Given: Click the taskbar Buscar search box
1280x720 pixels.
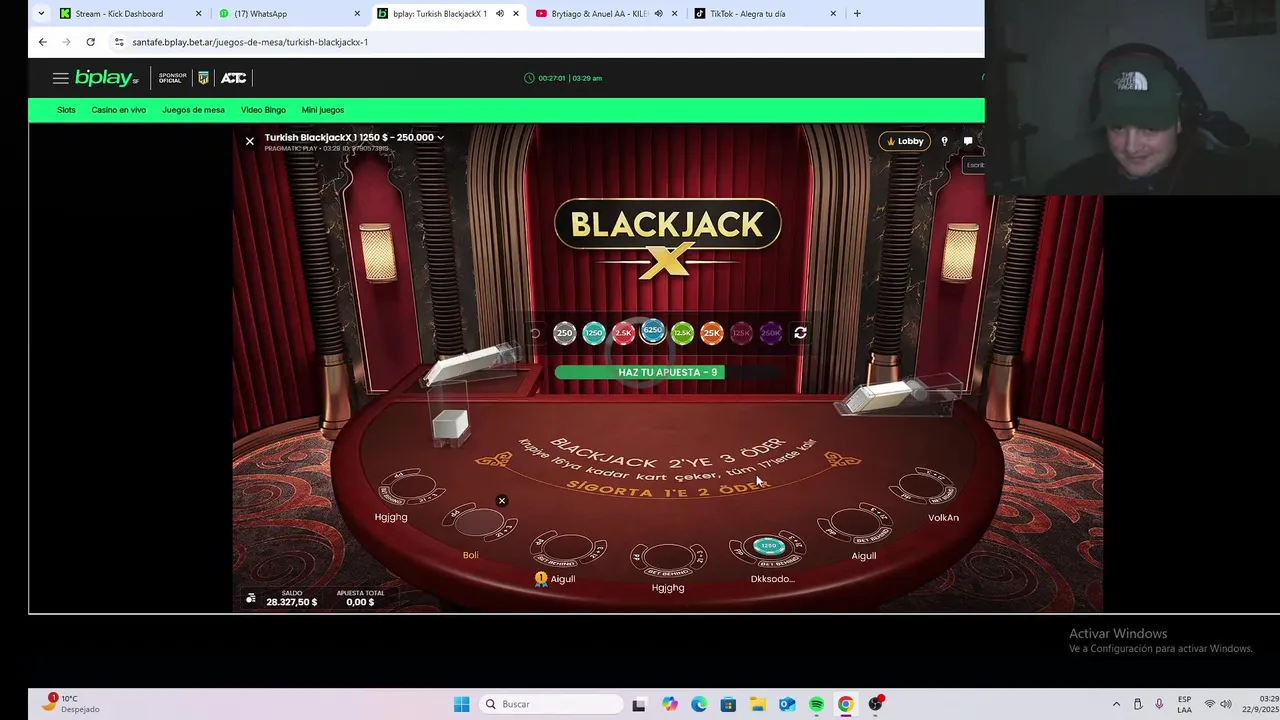Looking at the screenshot, I should [552, 704].
